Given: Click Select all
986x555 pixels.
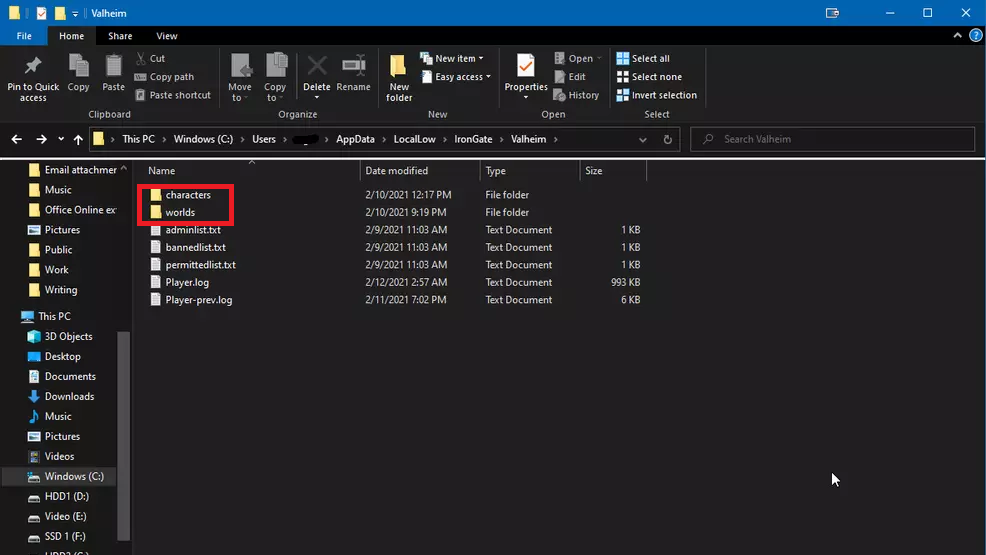Looking at the screenshot, I should click(643, 58).
